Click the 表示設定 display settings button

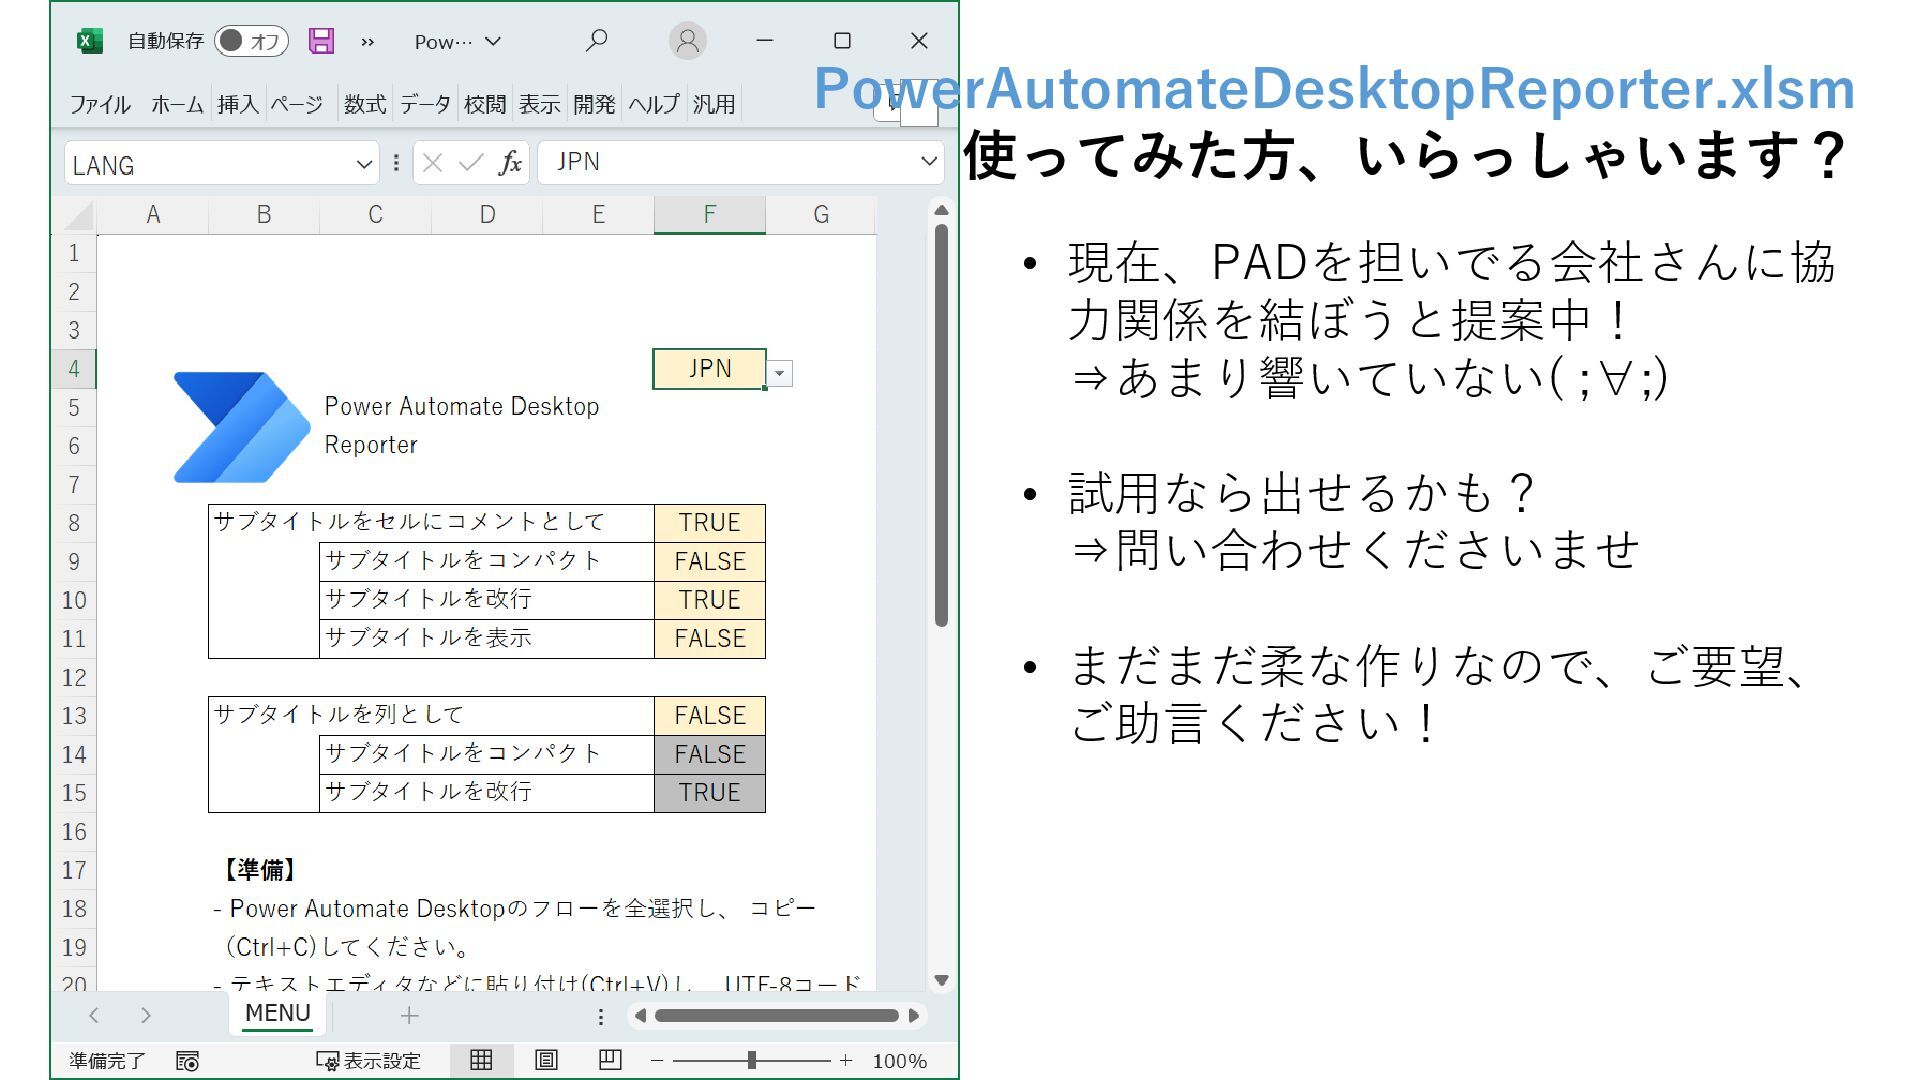(x=369, y=1060)
